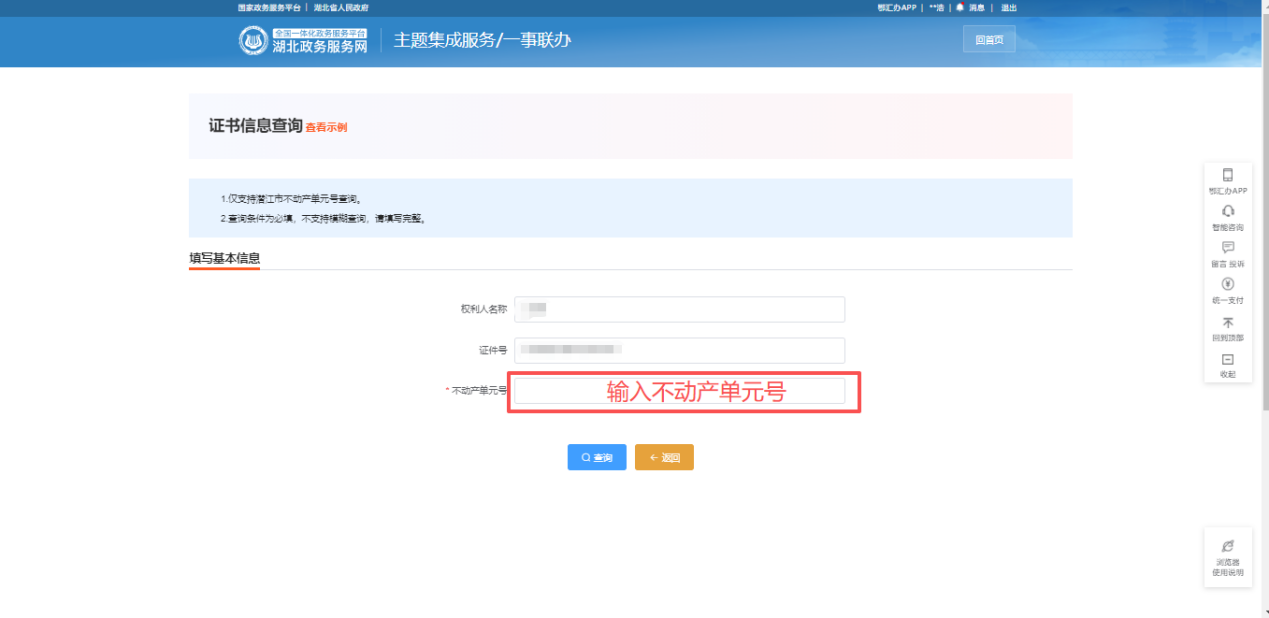Viewport: 1269px width, 618px height.
Task: Open 统一支付 yen payment icon
Action: (1227, 285)
